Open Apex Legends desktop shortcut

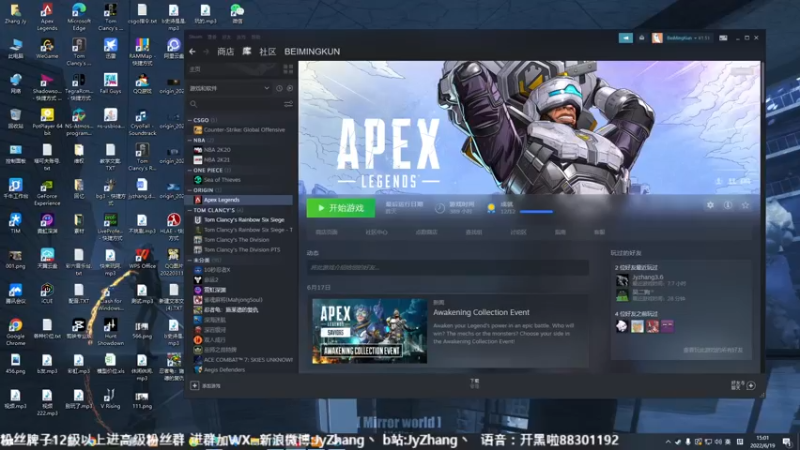click(x=47, y=16)
